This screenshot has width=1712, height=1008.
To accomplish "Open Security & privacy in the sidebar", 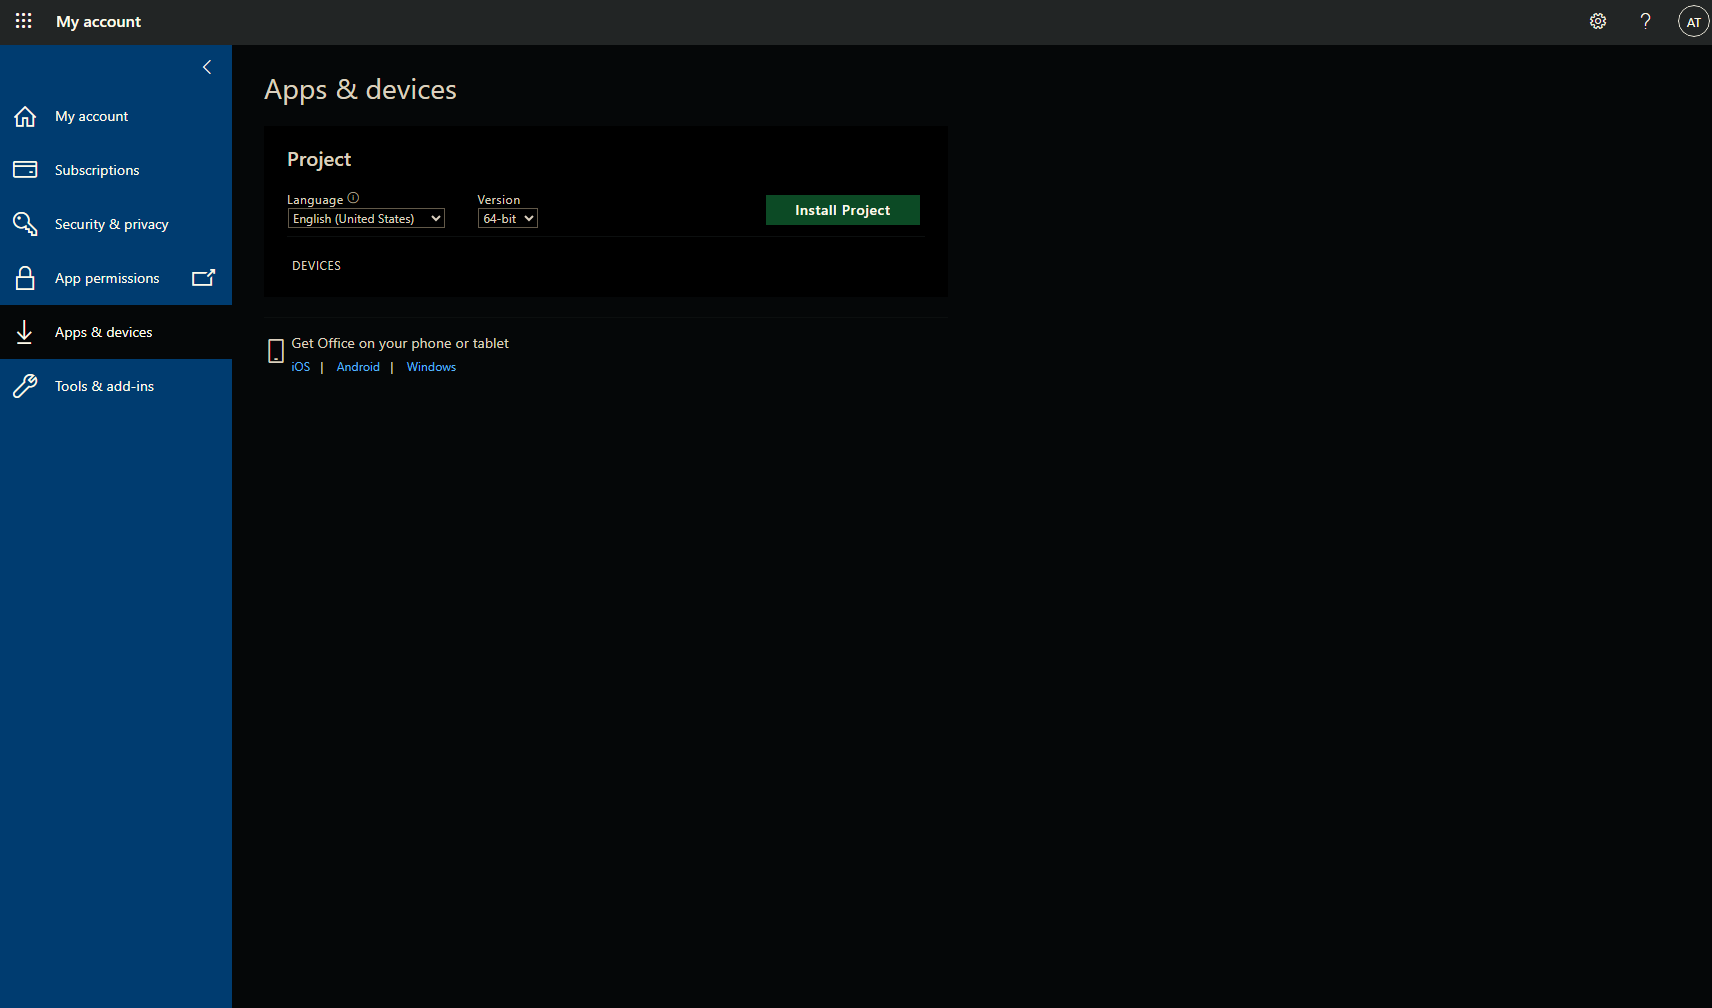I will 116,224.
